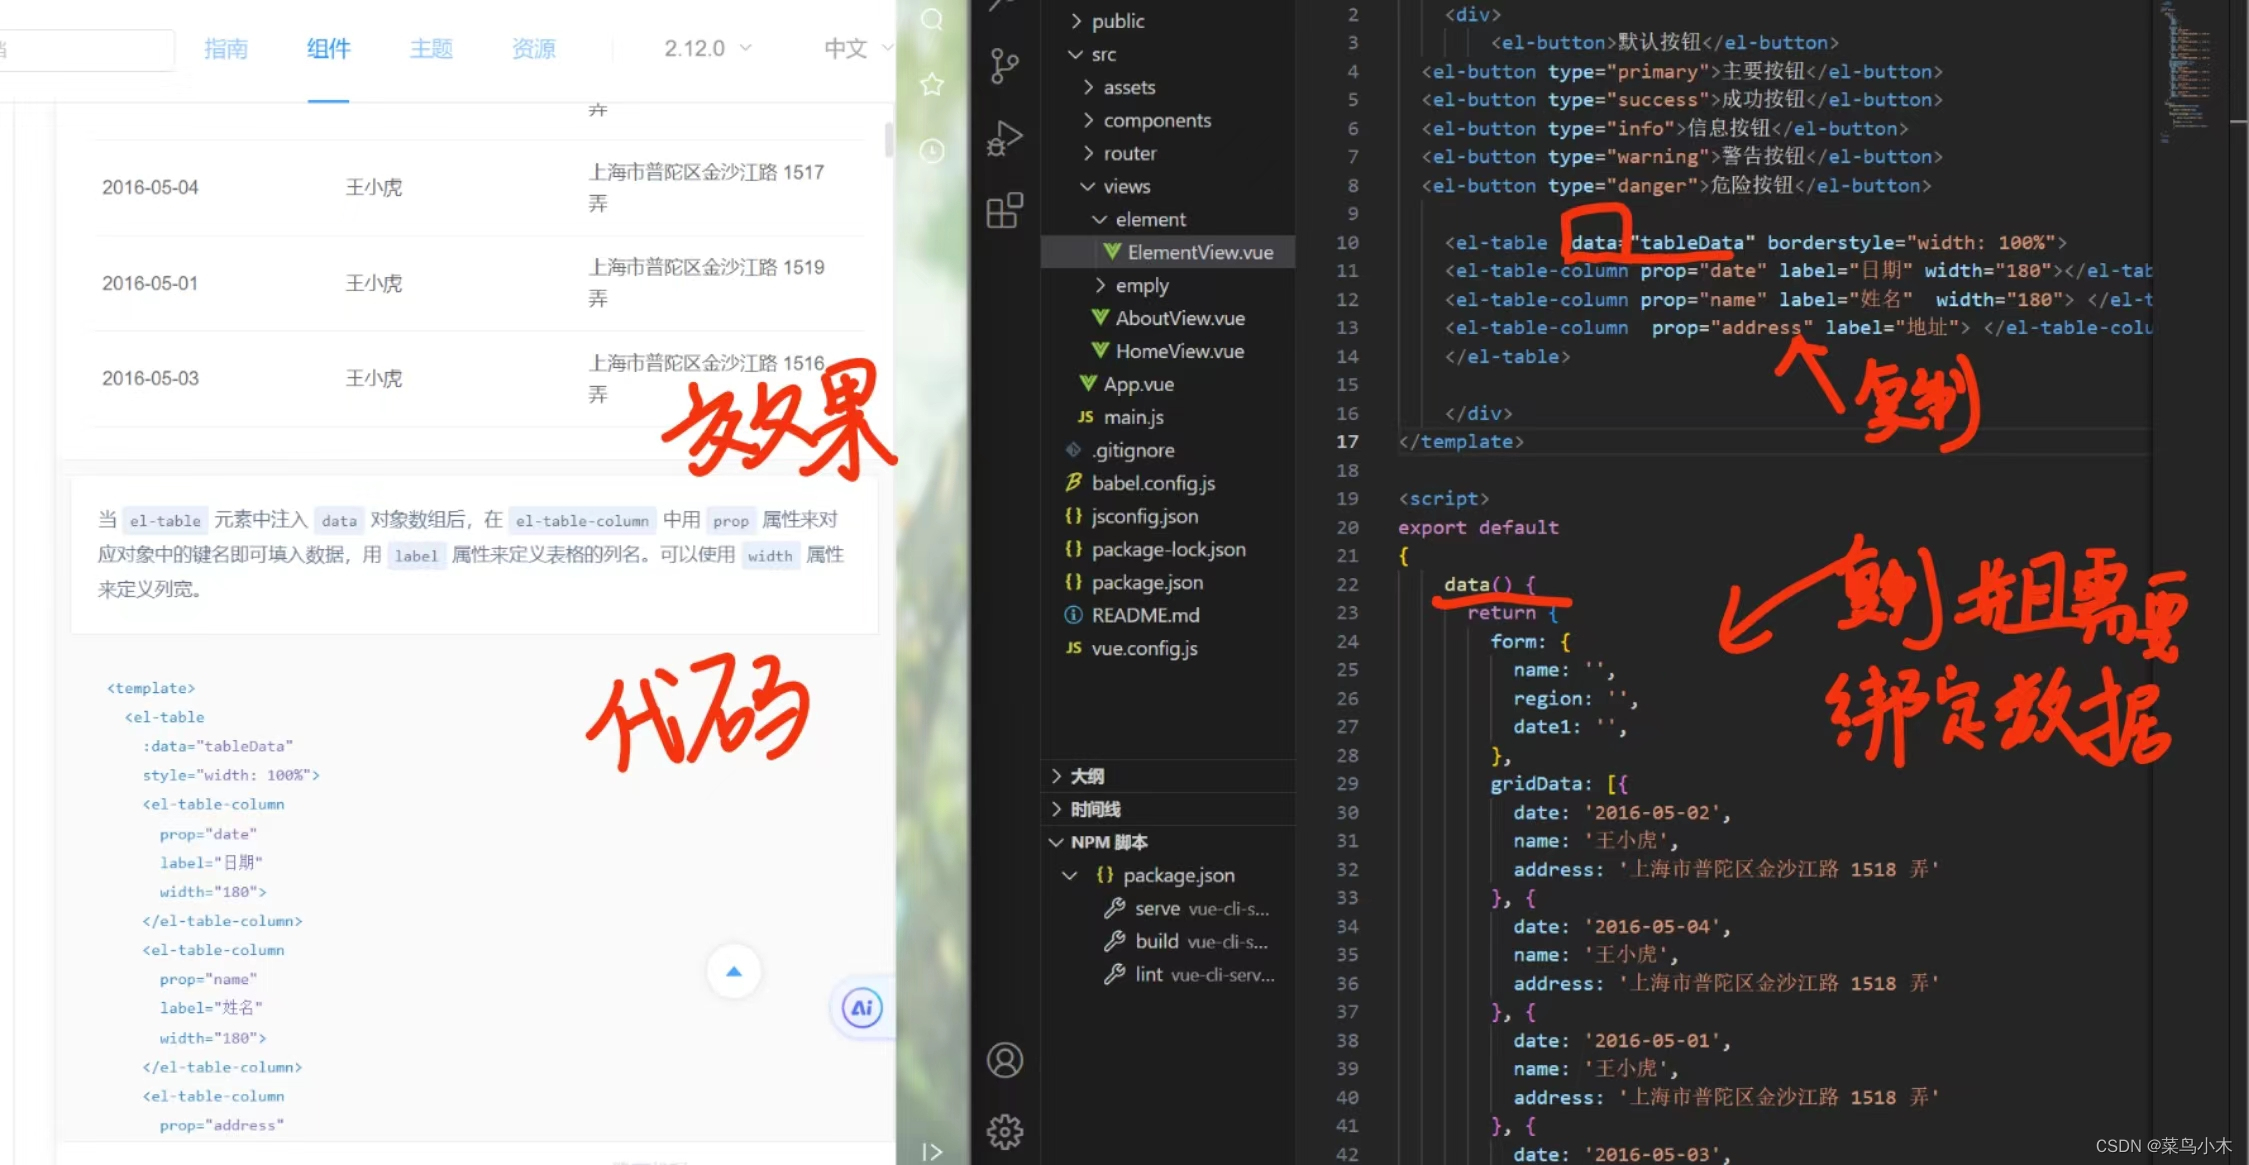Click the browser sidebar history clock icon
Viewport: 2249px width, 1165px height.
[x=932, y=151]
